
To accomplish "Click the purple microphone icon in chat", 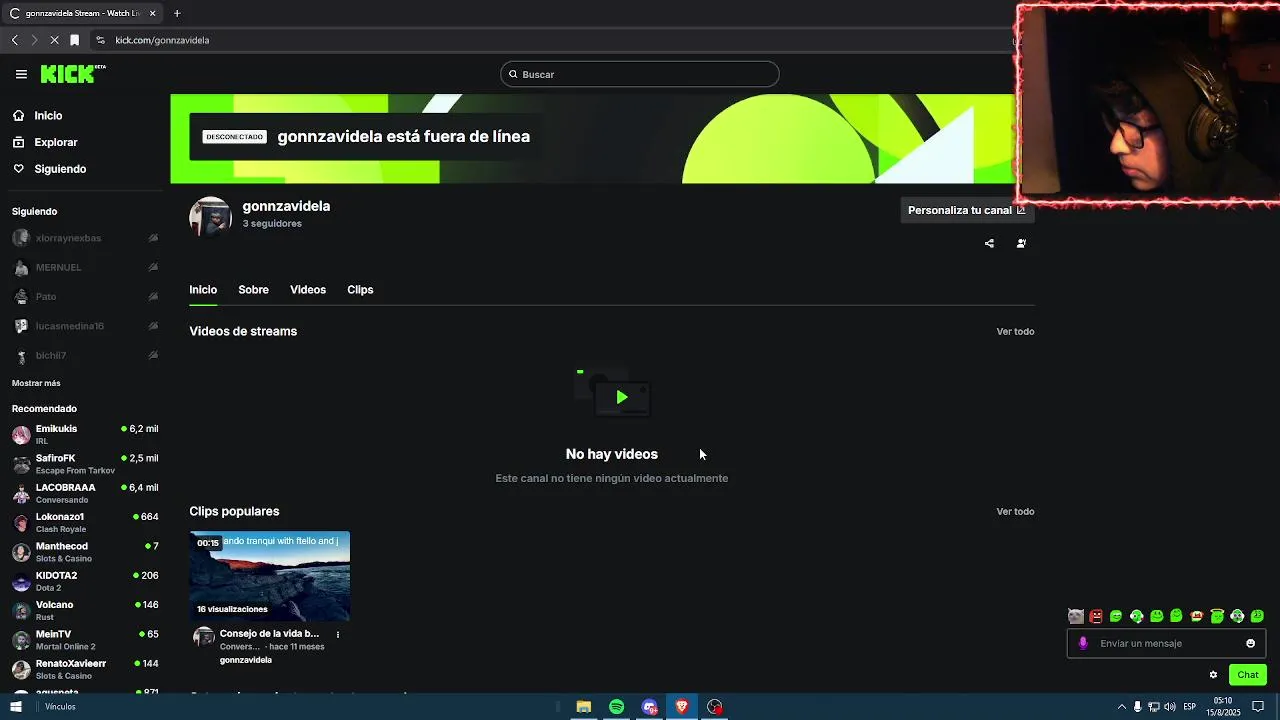I will click(1083, 643).
